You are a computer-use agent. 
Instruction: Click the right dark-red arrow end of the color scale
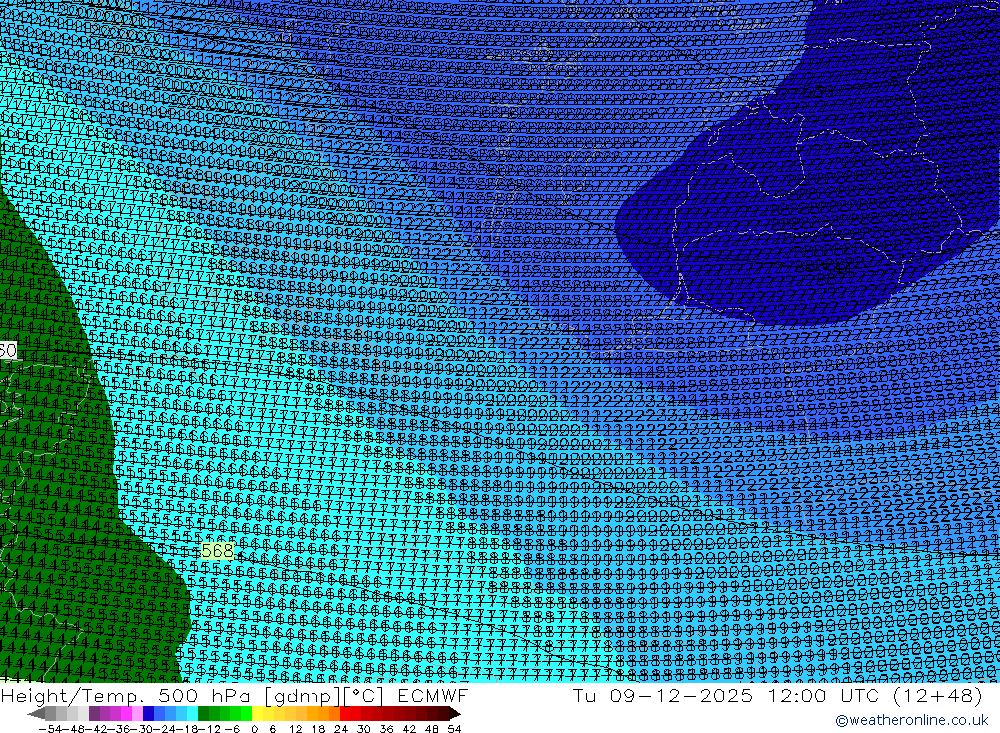455,714
